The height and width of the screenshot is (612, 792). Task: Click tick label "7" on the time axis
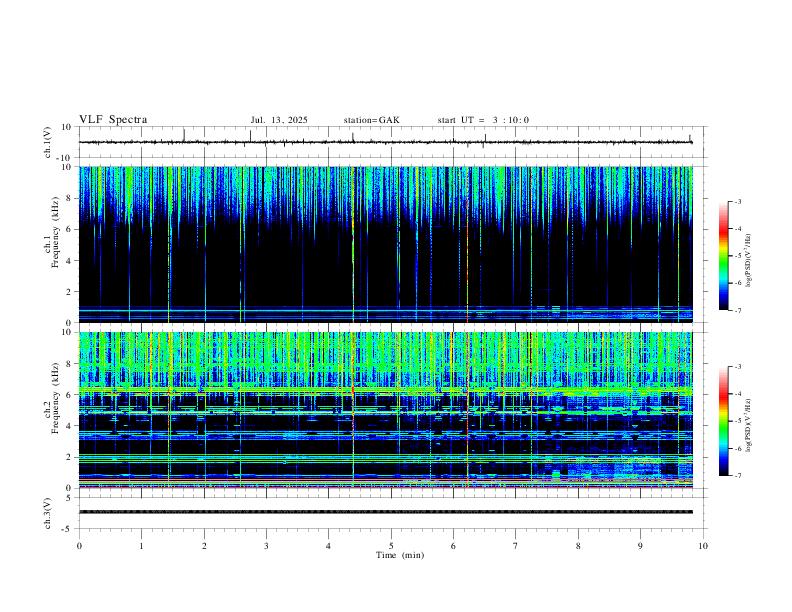[x=516, y=546]
